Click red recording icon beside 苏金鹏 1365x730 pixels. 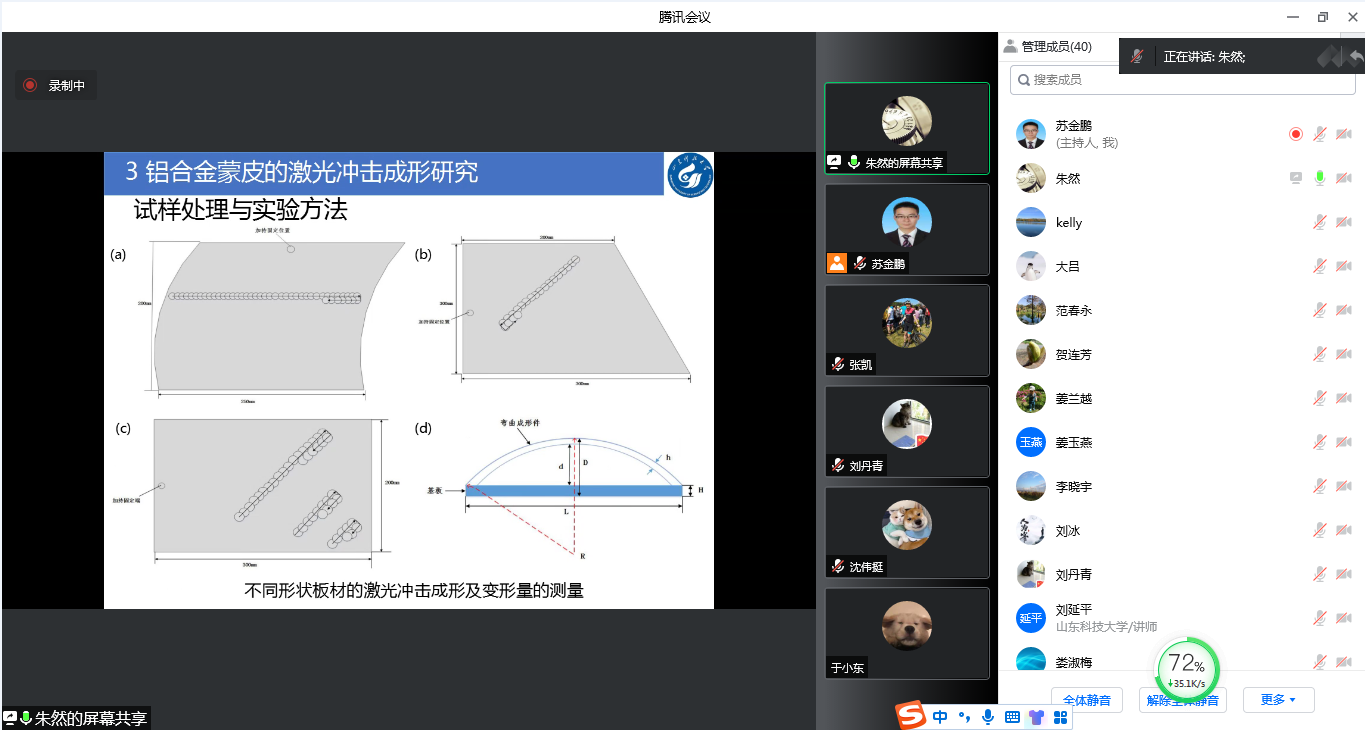pyautogui.click(x=1296, y=134)
